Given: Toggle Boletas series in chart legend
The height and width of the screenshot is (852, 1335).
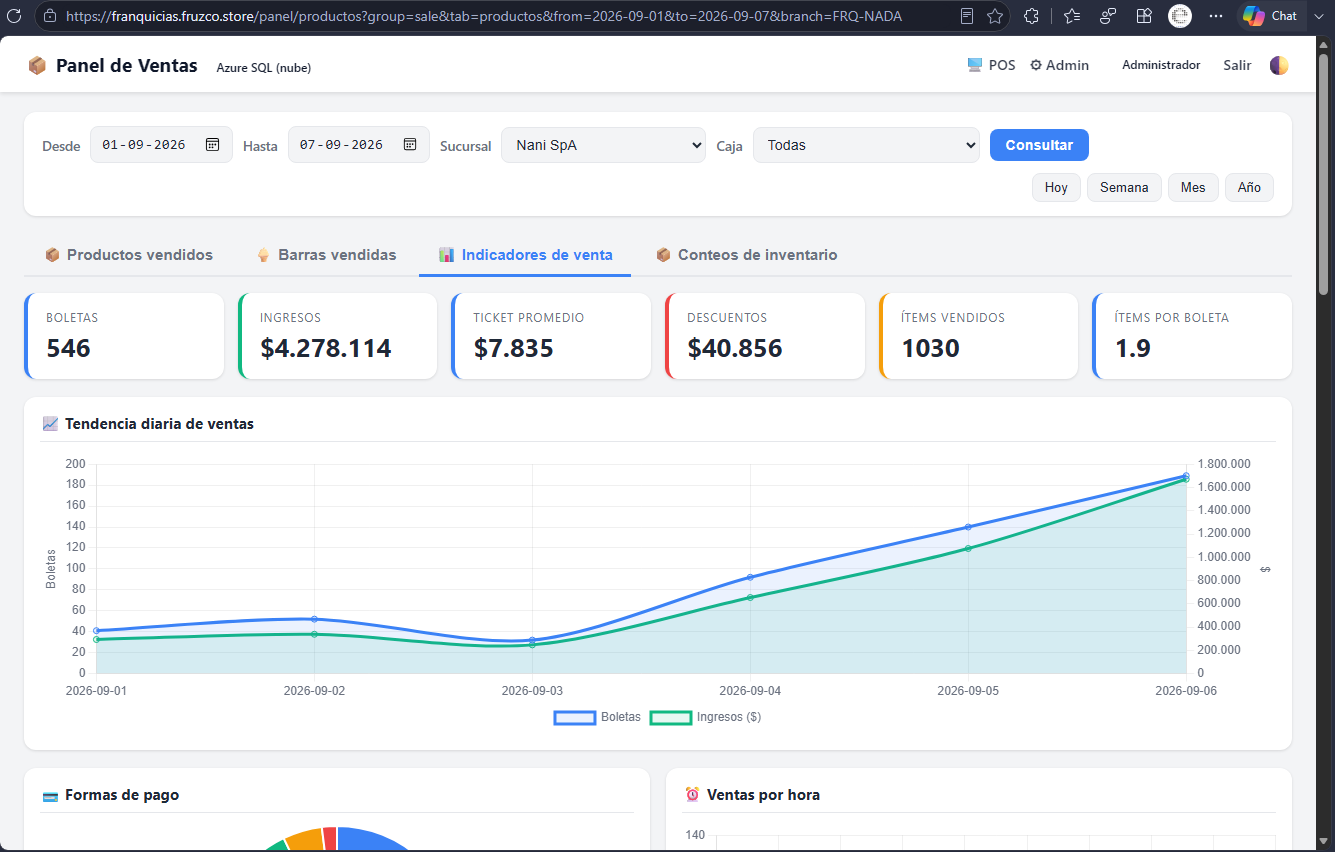Looking at the screenshot, I should point(598,717).
